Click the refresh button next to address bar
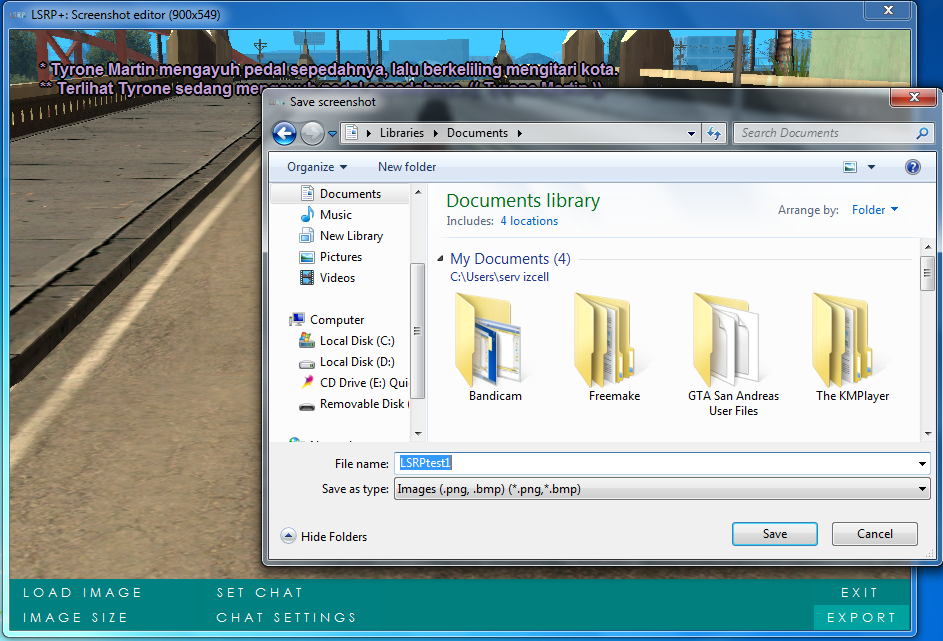The image size is (943, 641). [x=714, y=133]
